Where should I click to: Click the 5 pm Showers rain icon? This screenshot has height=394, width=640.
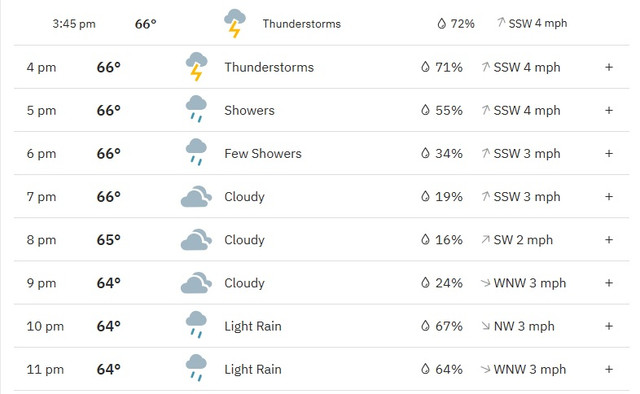[x=196, y=109]
